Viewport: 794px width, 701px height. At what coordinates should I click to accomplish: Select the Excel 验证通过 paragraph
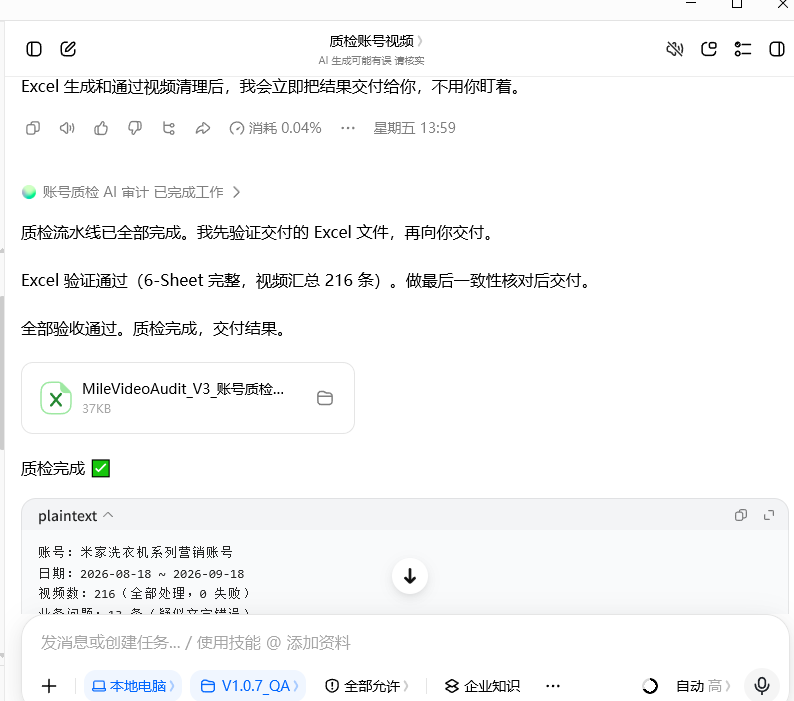point(307,281)
